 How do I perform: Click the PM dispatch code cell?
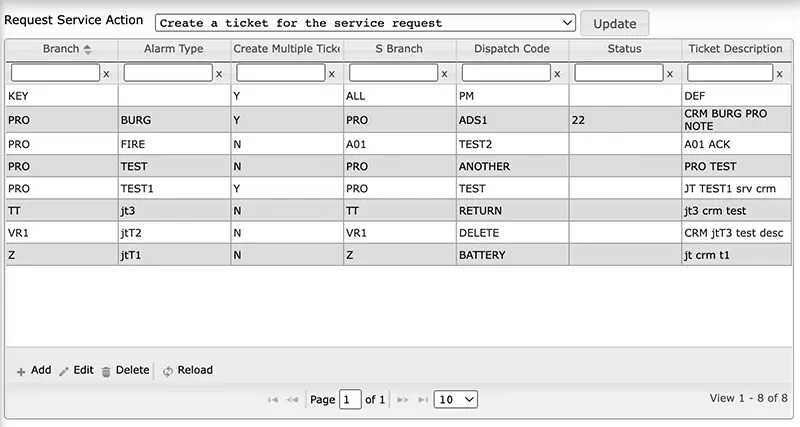512,96
